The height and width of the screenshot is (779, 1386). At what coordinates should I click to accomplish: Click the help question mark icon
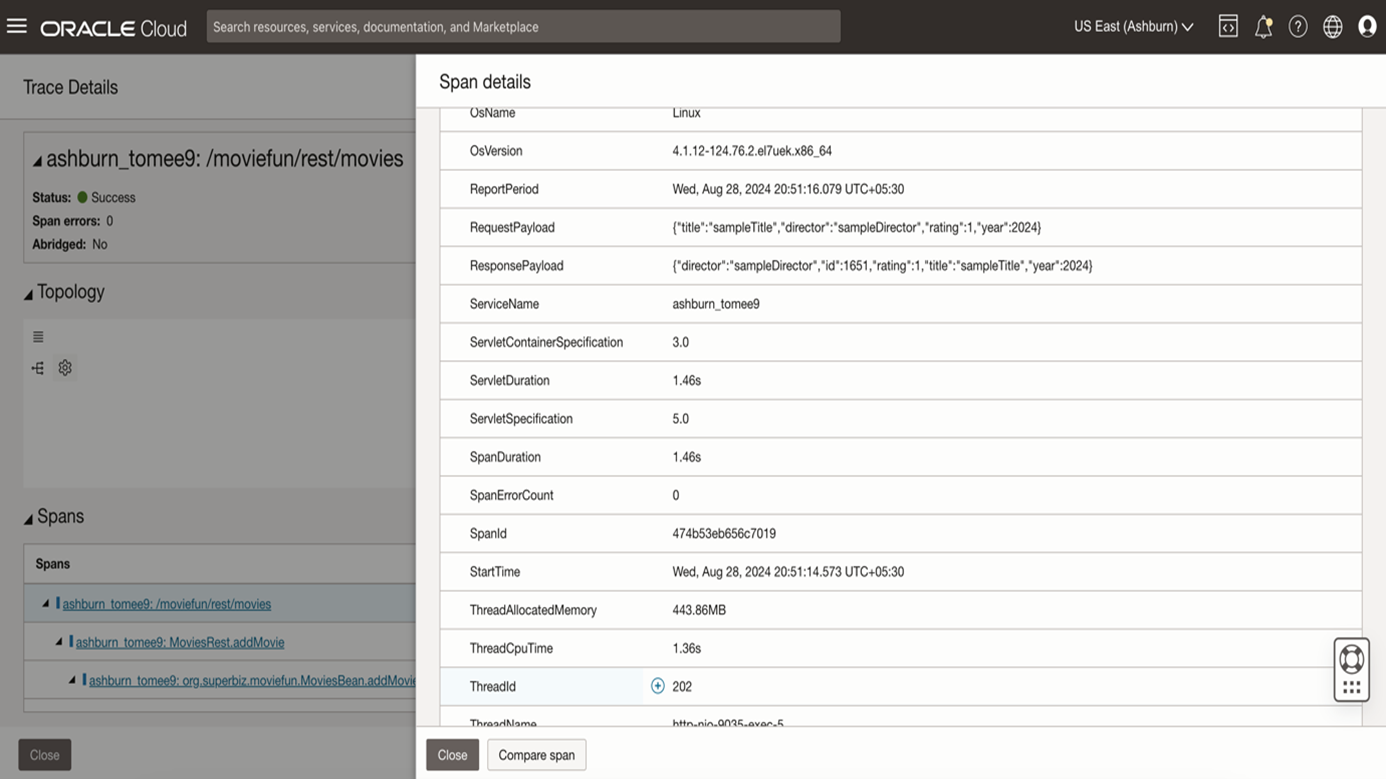(x=1298, y=27)
